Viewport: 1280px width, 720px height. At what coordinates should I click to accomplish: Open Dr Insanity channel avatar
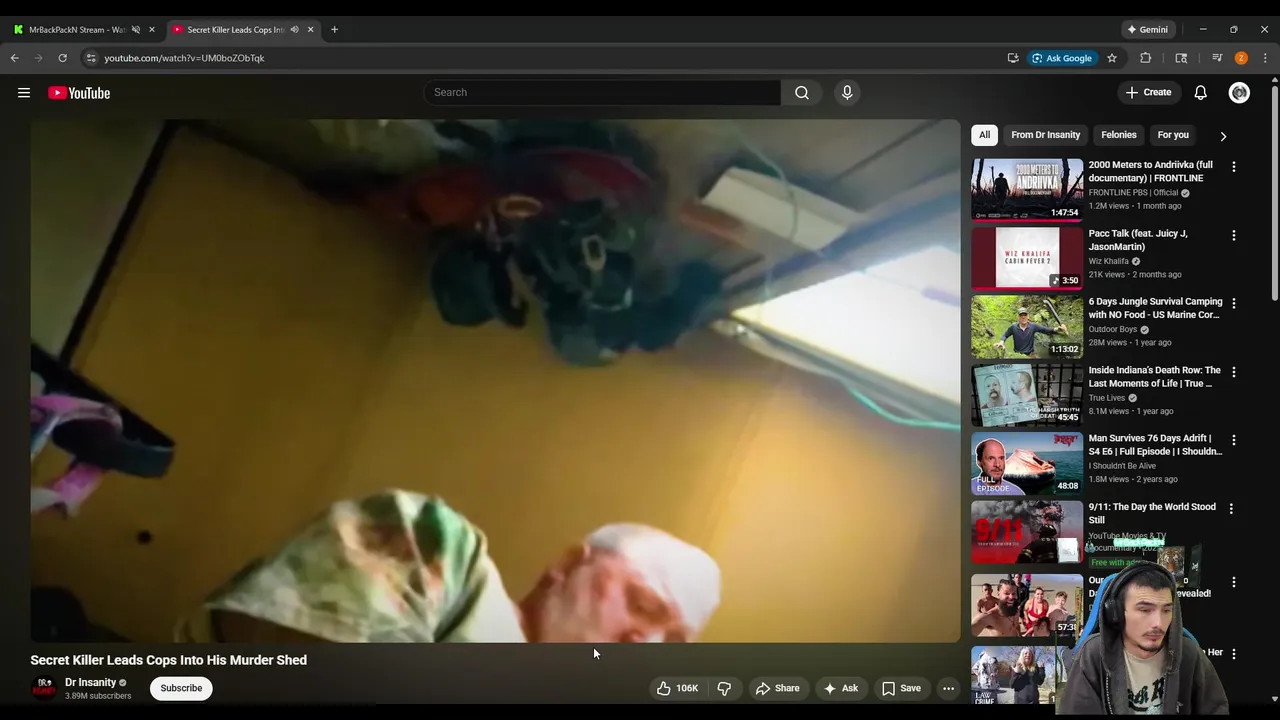44,688
